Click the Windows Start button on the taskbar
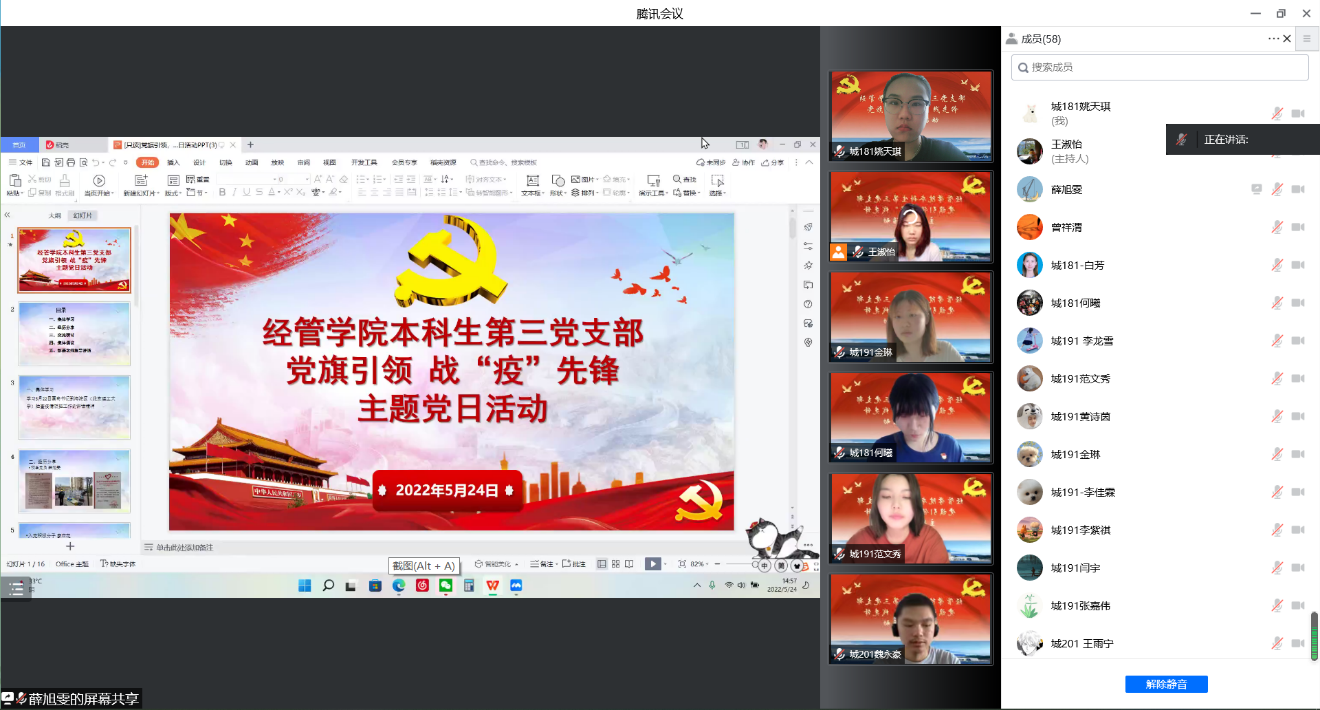 tap(304, 585)
